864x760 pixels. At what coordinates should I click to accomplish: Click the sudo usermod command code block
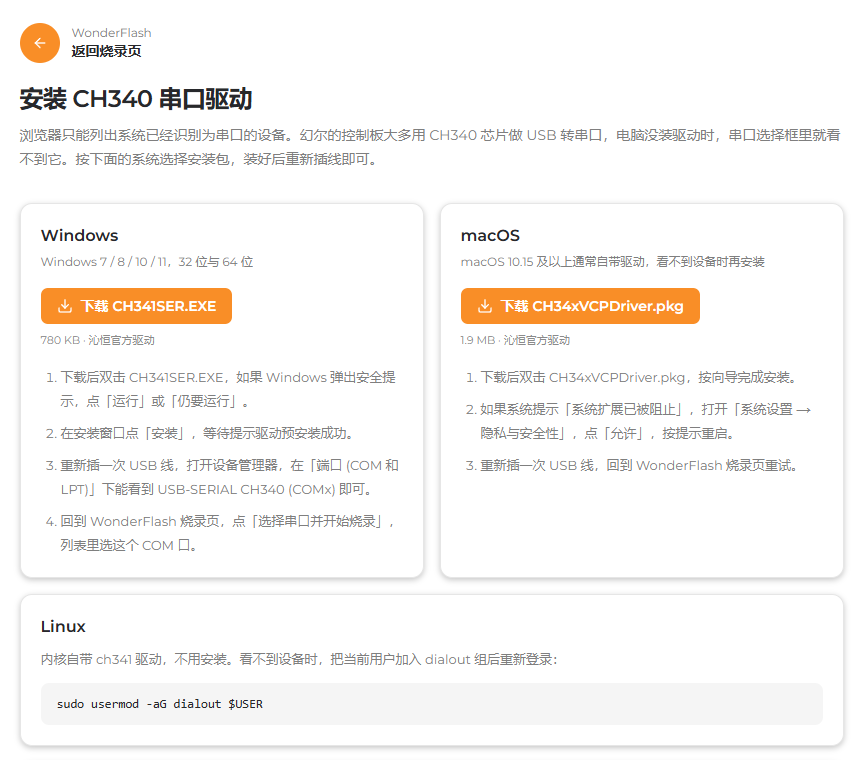click(431, 704)
